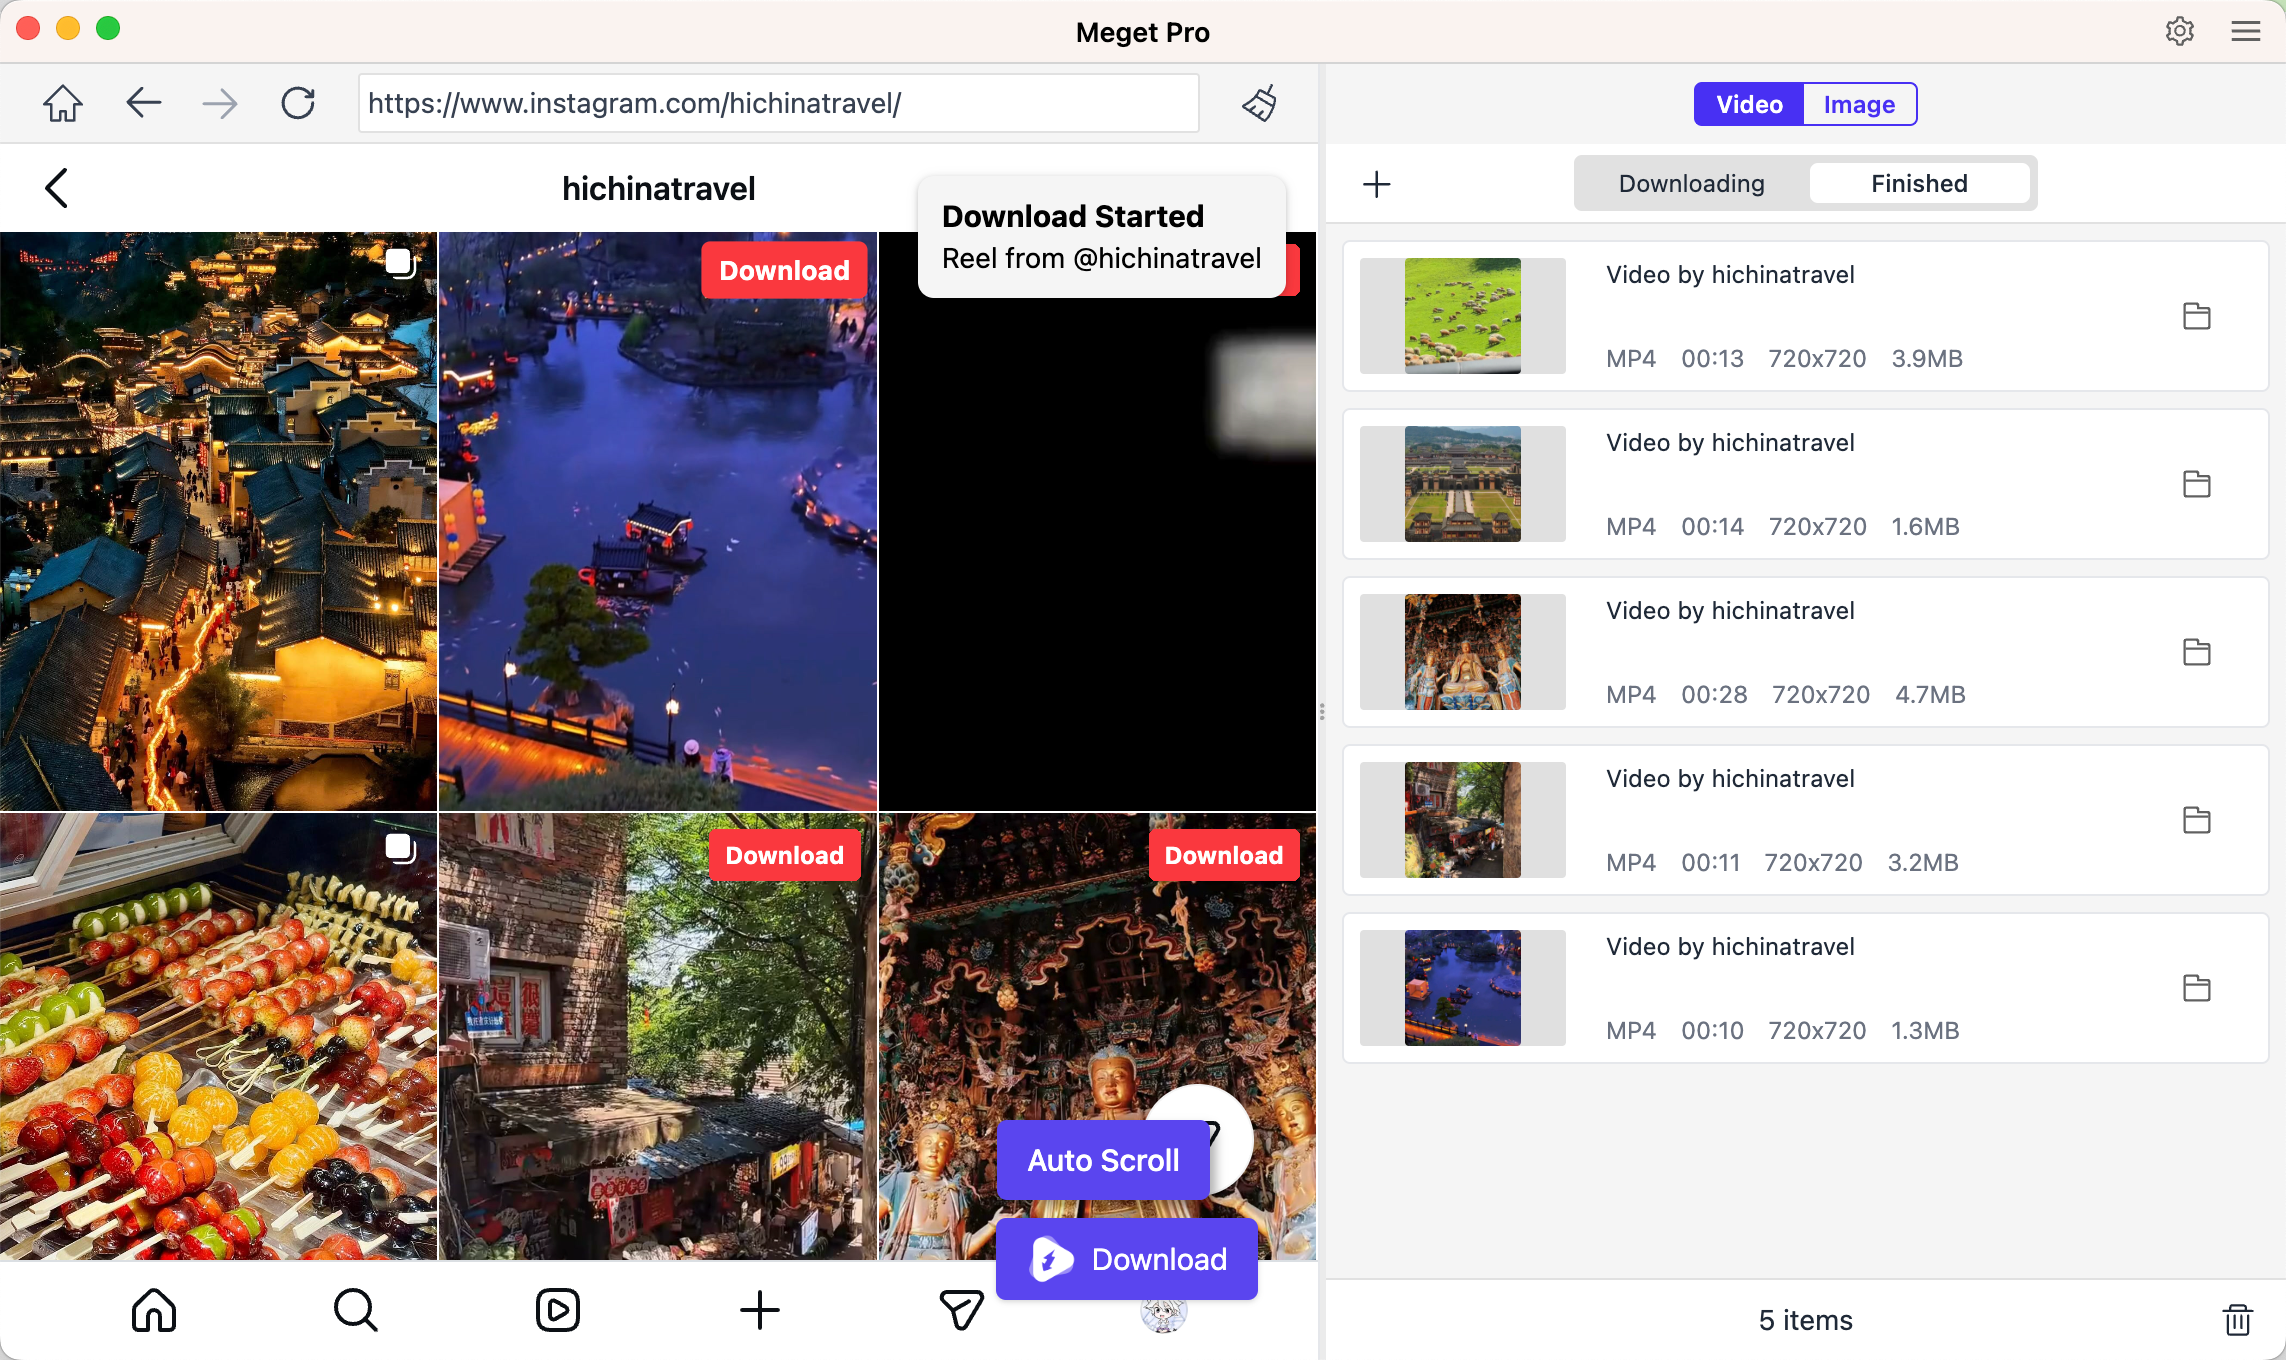Open Instagram search
Screen dimensions: 2286x1360
tap(356, 1310)
